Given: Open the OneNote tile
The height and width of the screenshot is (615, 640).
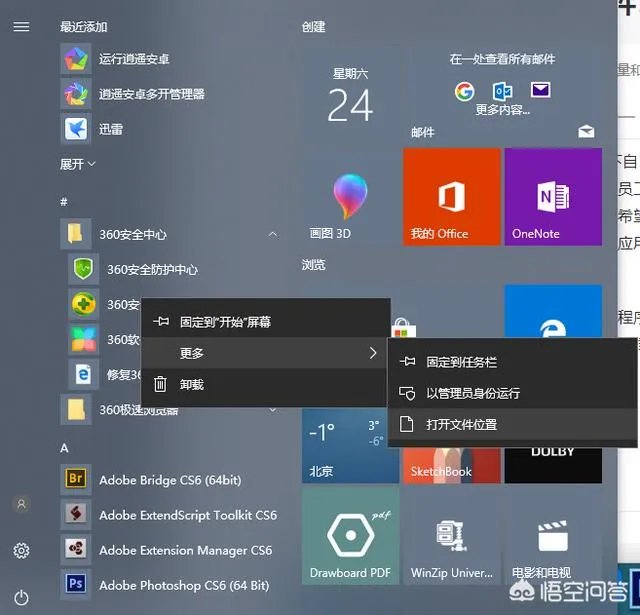Looking at the screenshot, I should click(553, 197).
